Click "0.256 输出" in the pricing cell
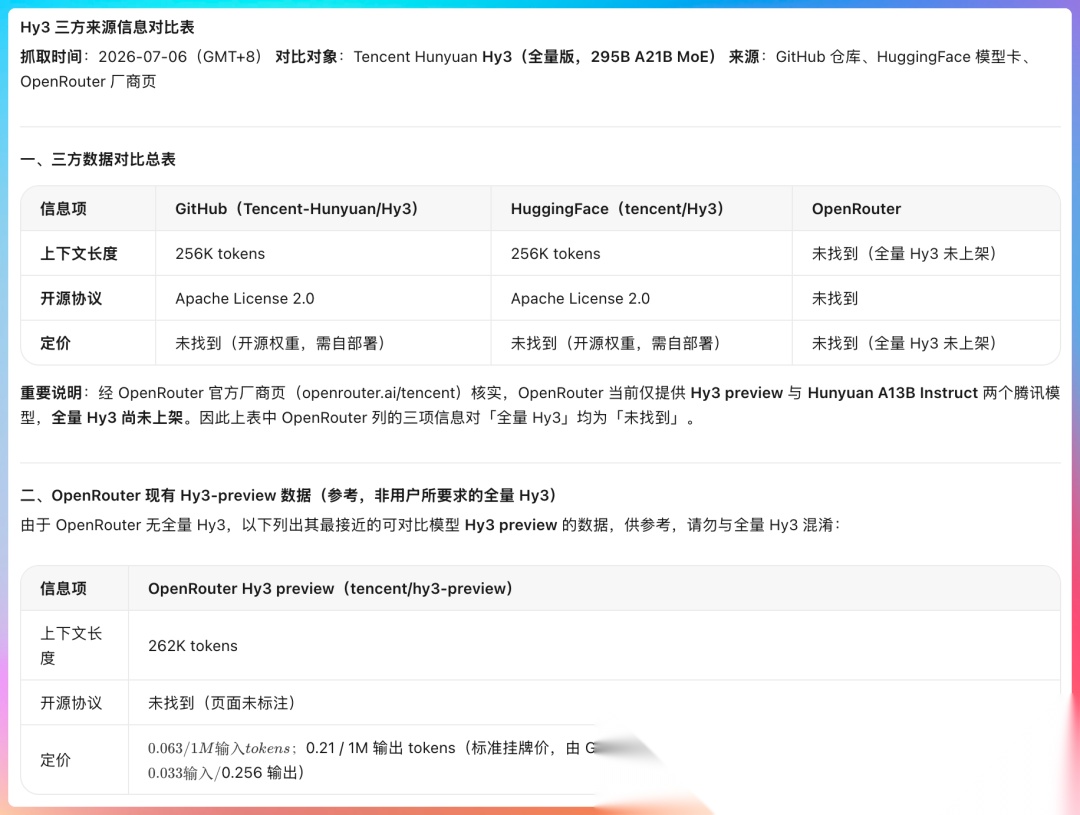The width and height of the screenshot is (1080, 815). coord(258,773)
